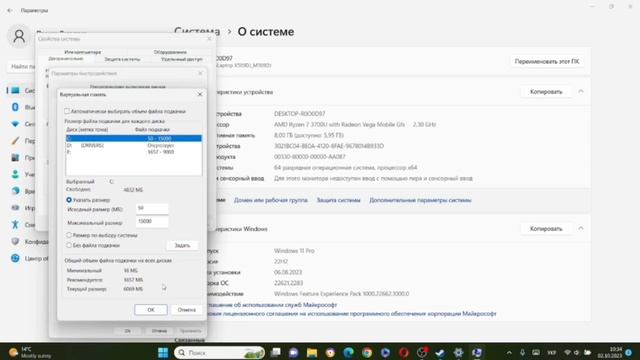
Task: Open the notification bell beside the clock
Action: tap(629, 352)
